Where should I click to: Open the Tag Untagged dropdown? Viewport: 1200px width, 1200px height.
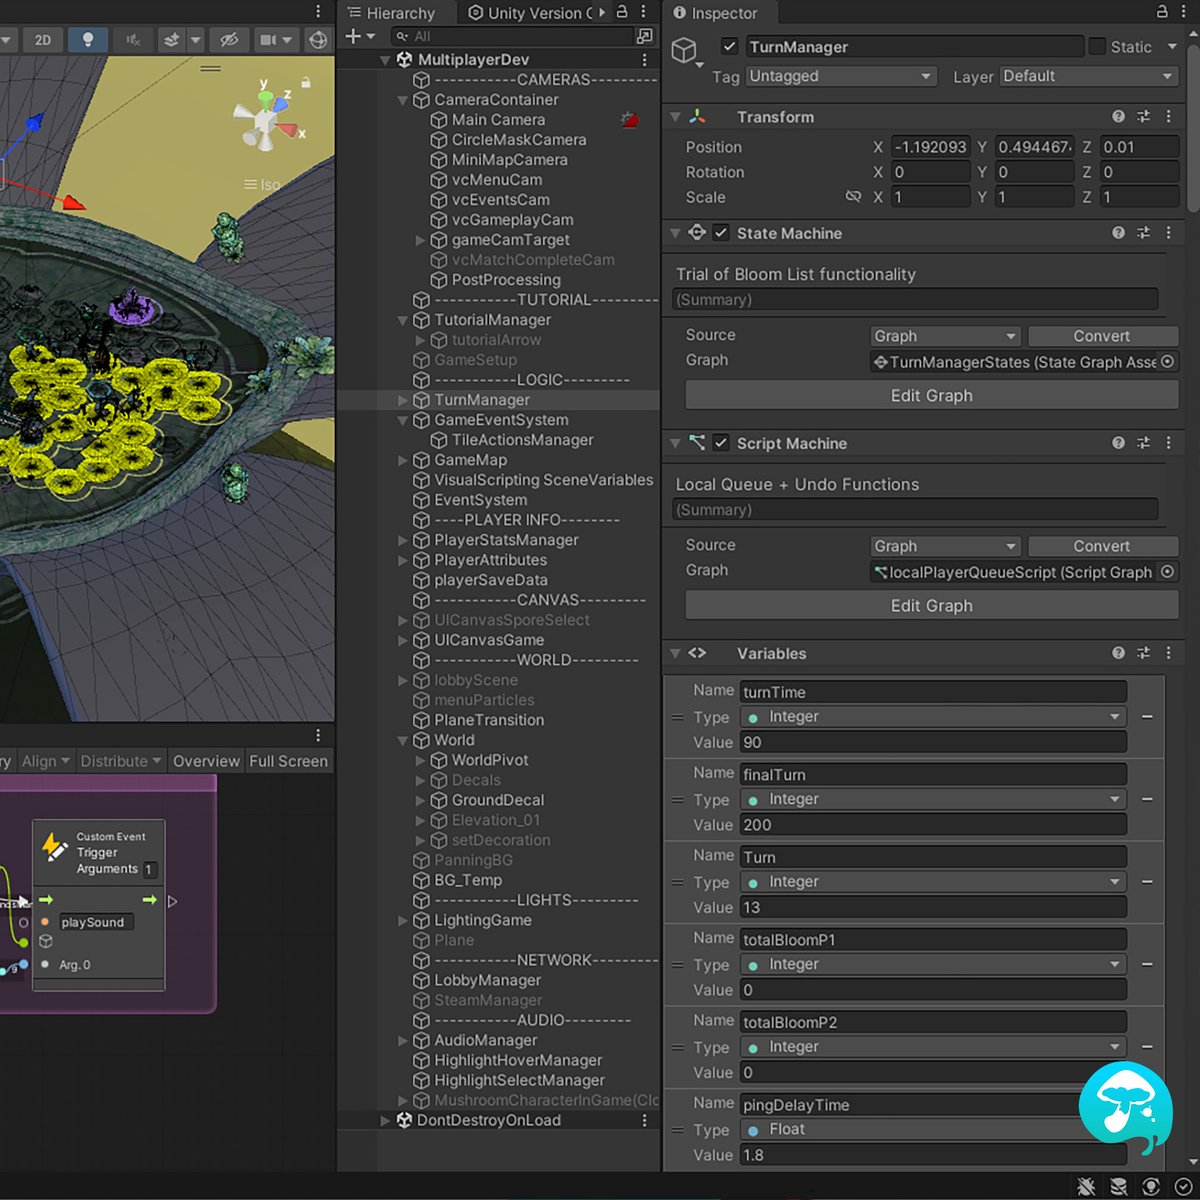(841, 76)
